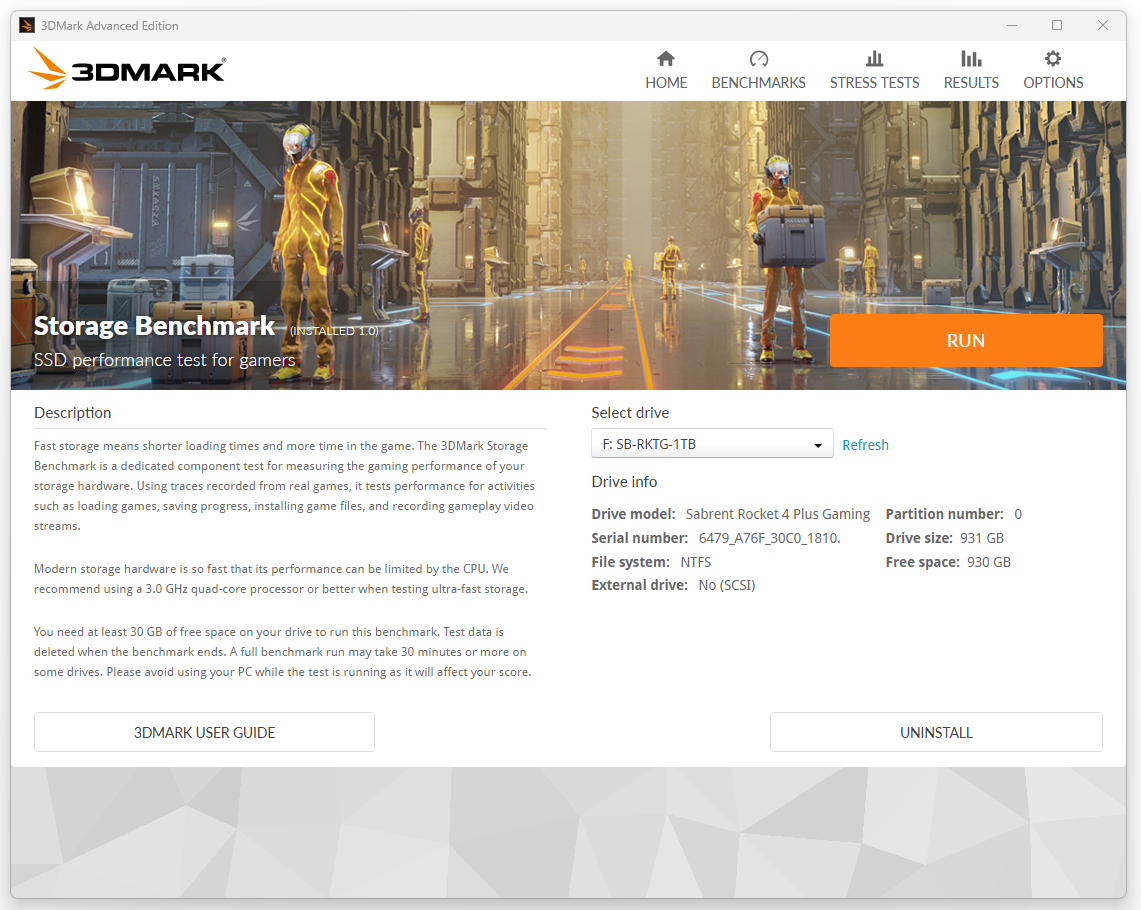This screenshot has height=910, width=1141.
Task: Go to the BENCHMARKS tab label
Action: tap(758, 83)
